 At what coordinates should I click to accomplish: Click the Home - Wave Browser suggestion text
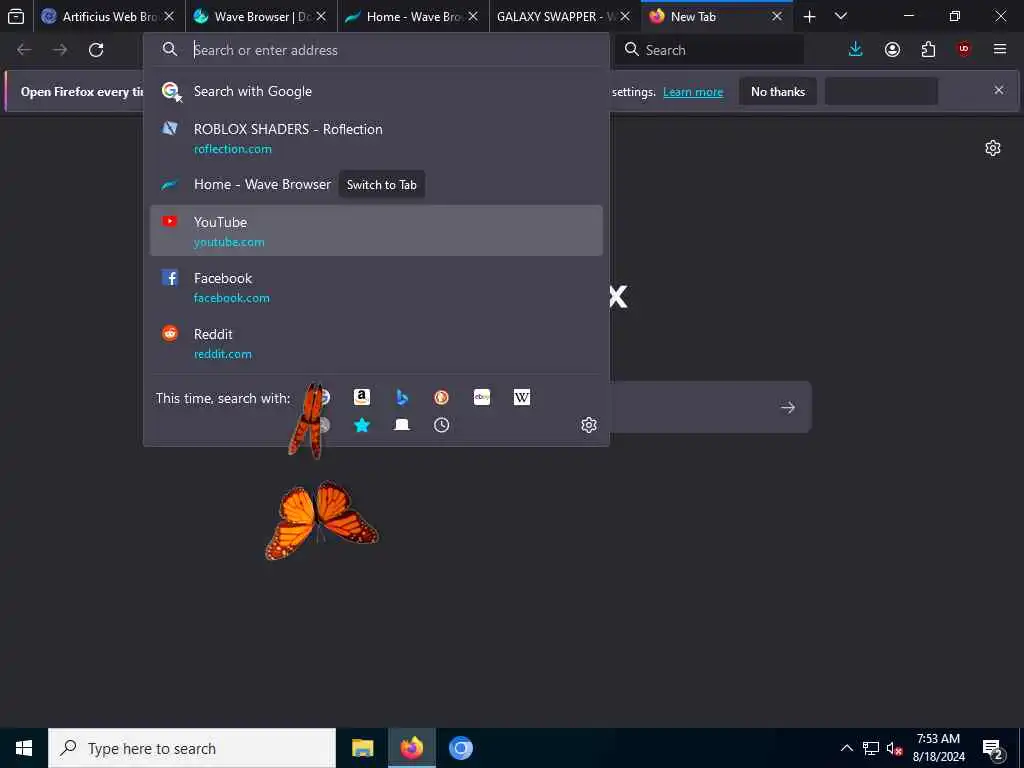262,184
